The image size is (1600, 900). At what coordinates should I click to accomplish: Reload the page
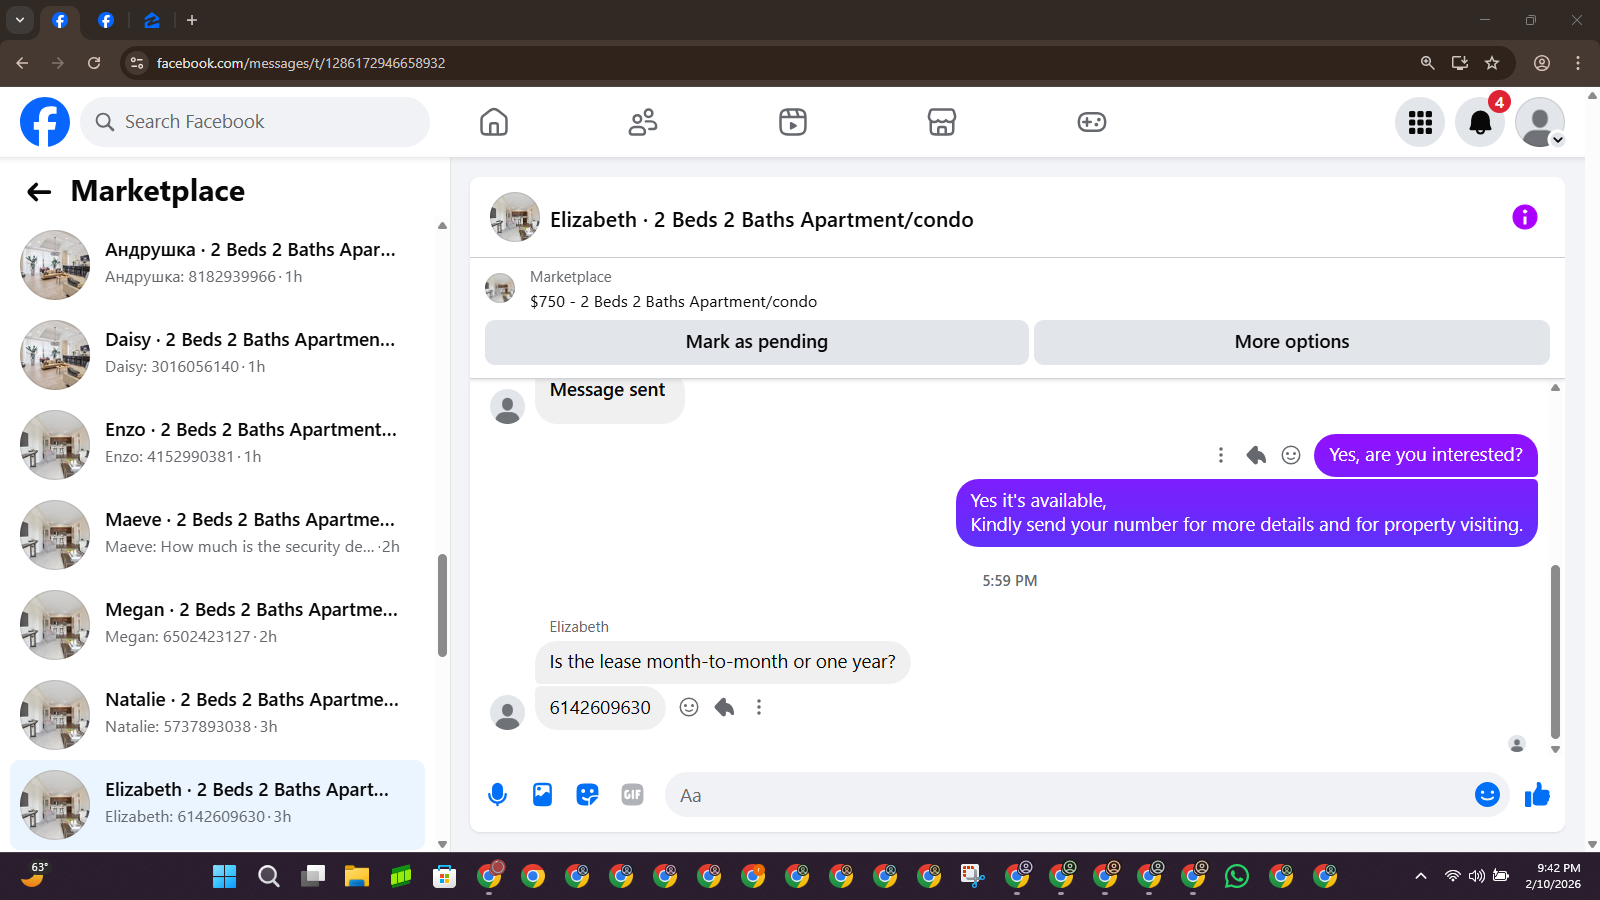tap(94, 63)
